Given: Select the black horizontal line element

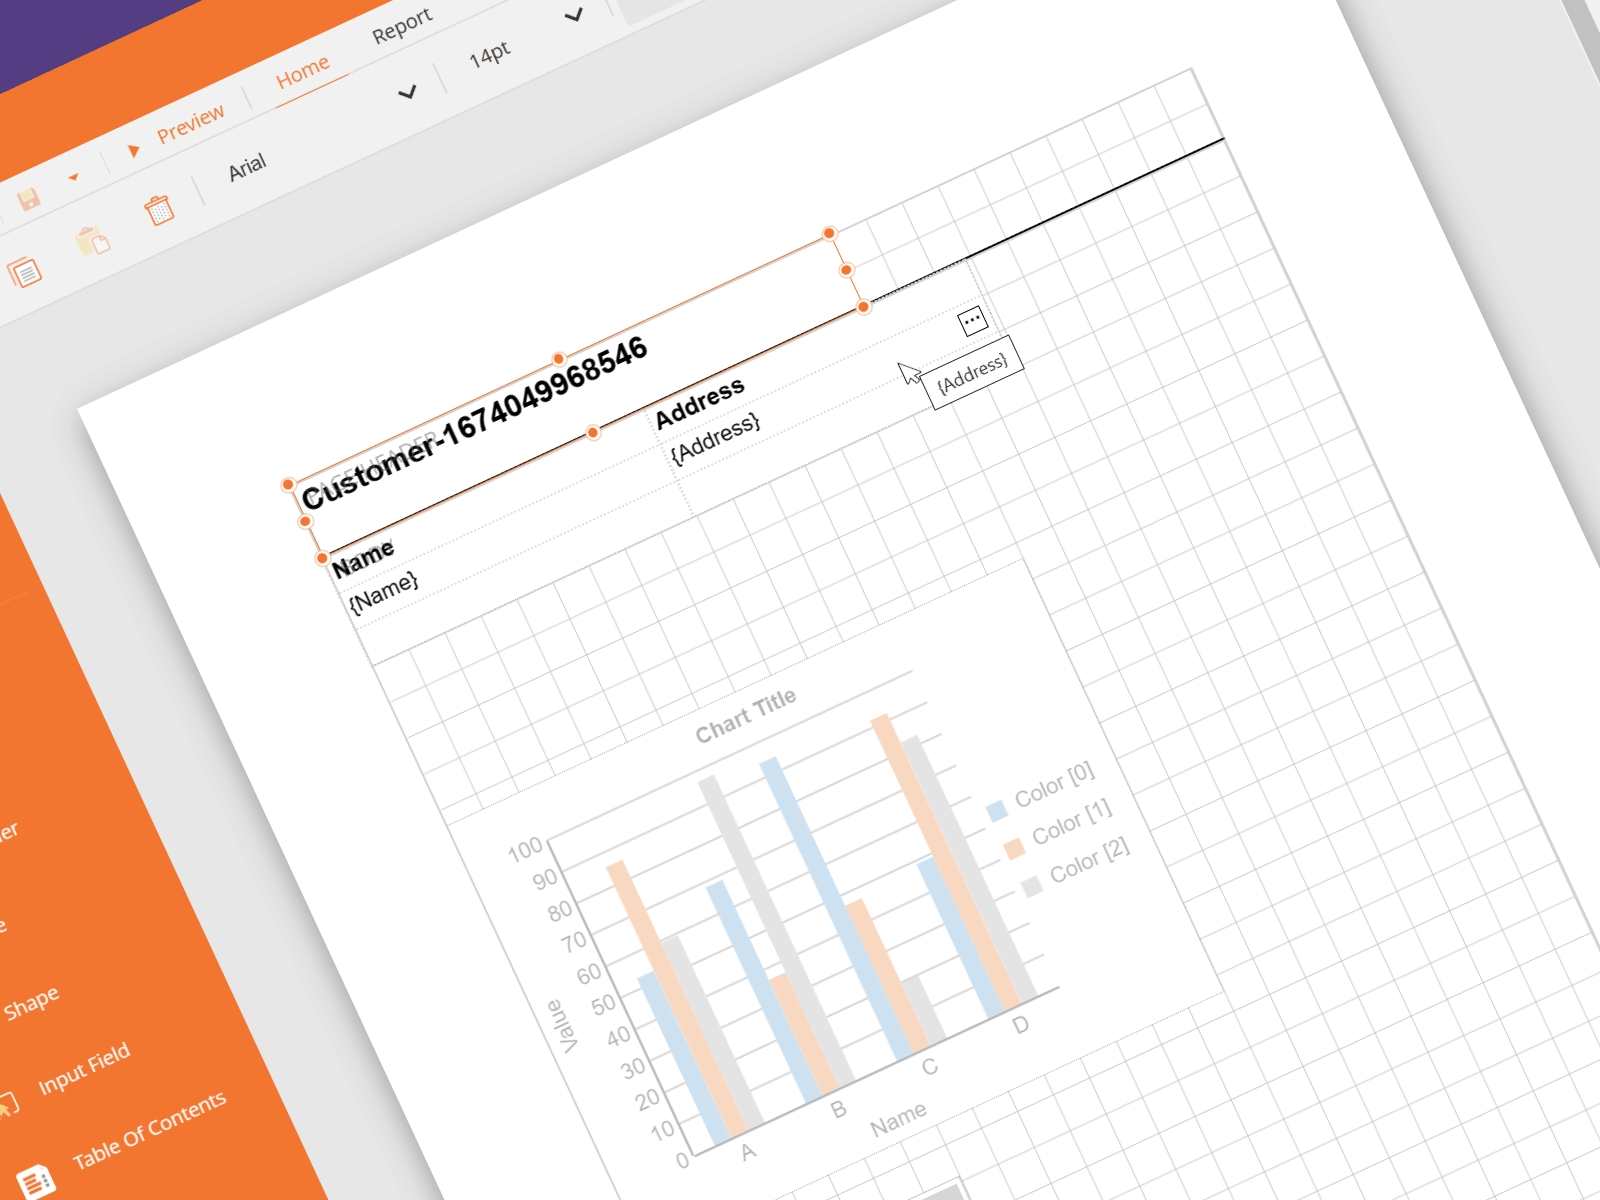Looking at the screenshot, I should pyautogui.click(x=1046, y=220).
